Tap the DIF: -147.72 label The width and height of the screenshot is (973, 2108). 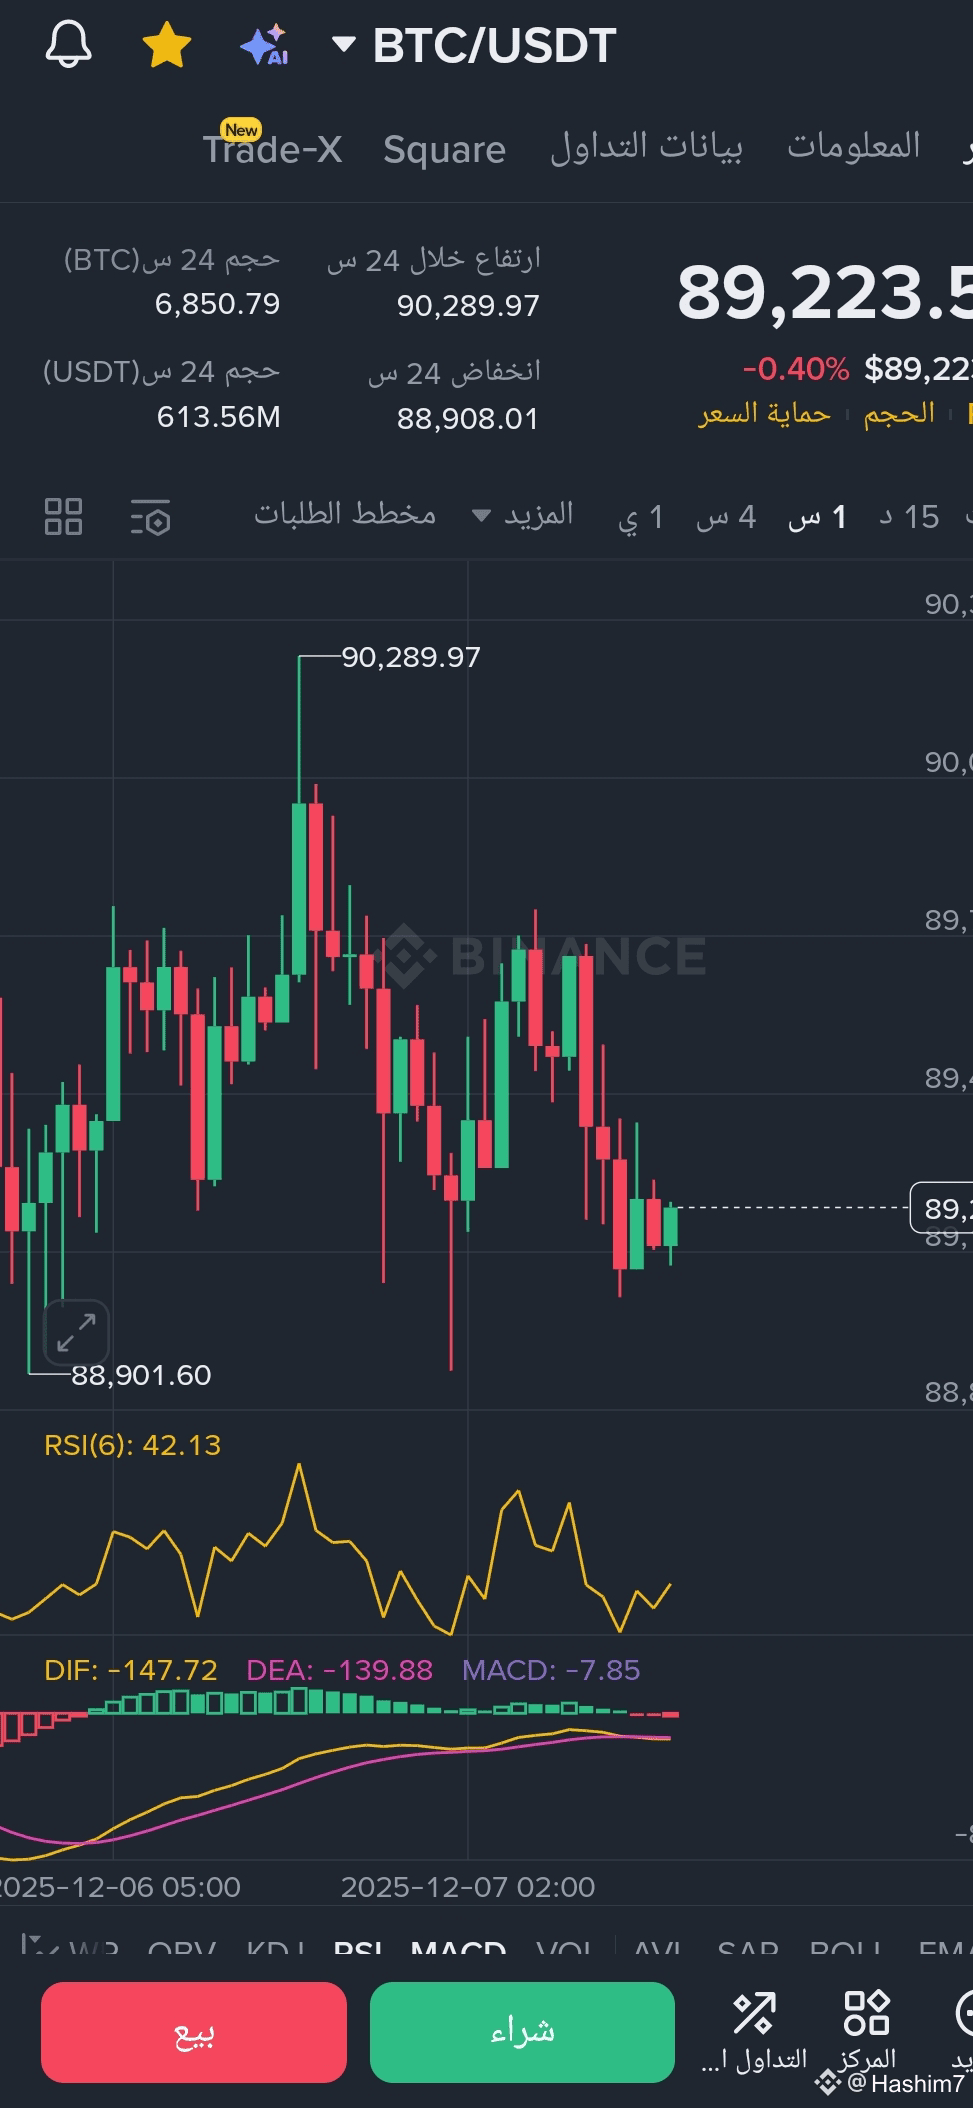131,1670
